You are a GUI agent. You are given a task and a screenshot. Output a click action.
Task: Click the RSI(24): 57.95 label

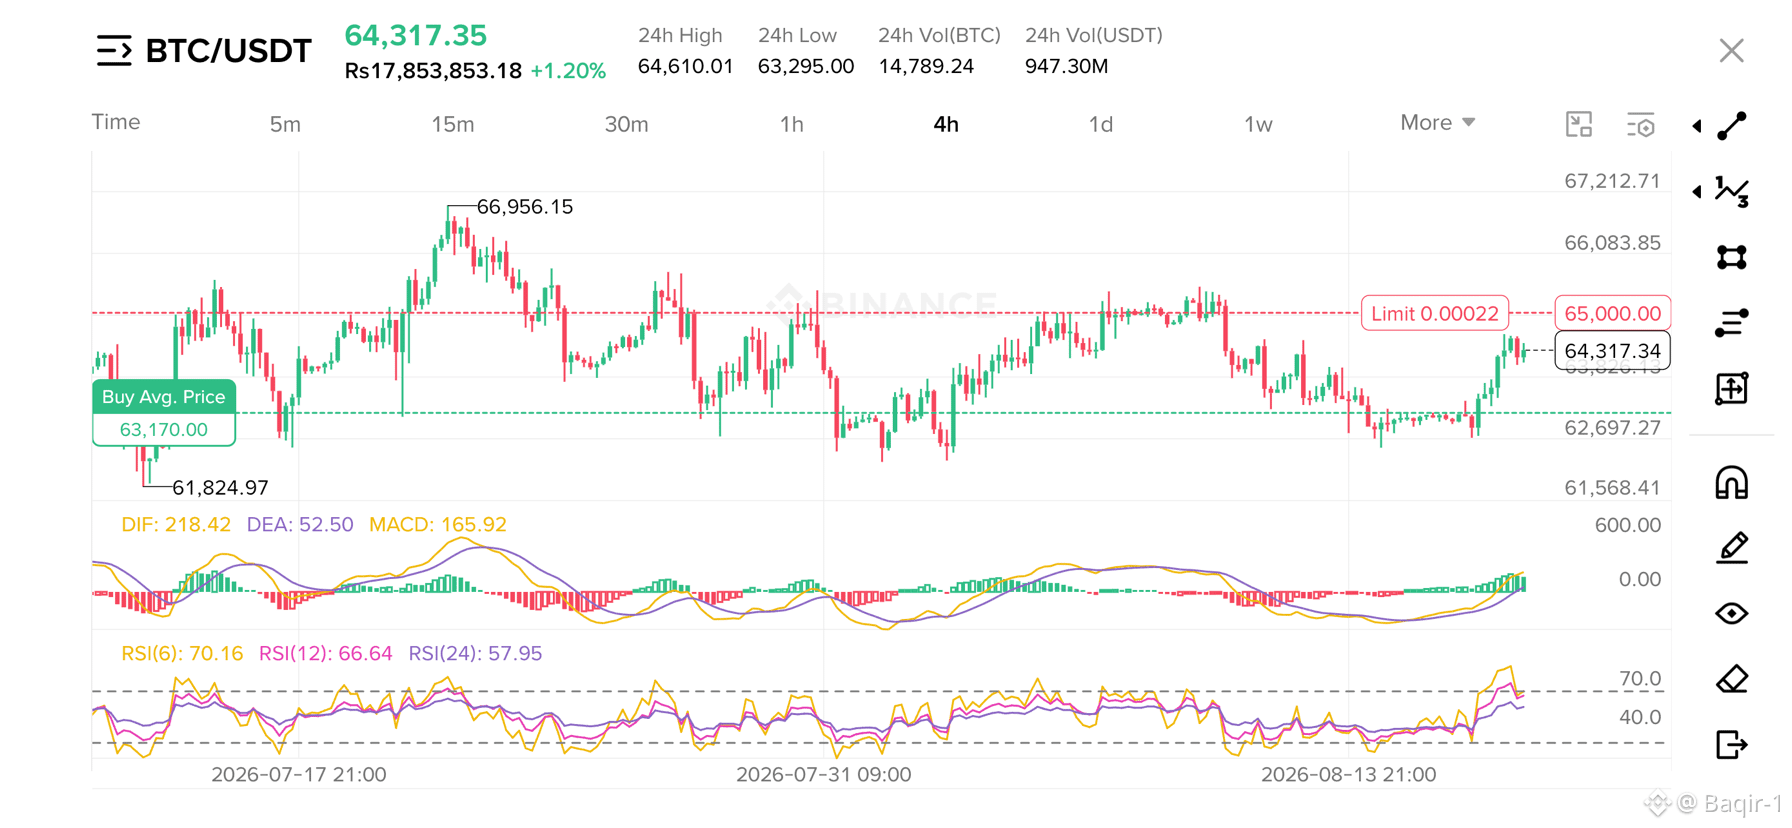[x=476, y=653]
